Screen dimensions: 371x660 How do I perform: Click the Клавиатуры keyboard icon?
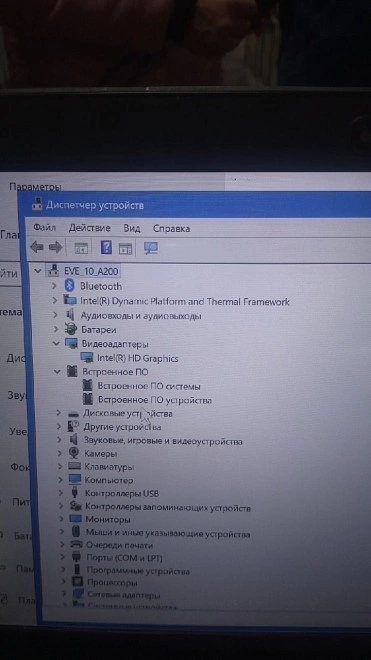tap(75, 467)
